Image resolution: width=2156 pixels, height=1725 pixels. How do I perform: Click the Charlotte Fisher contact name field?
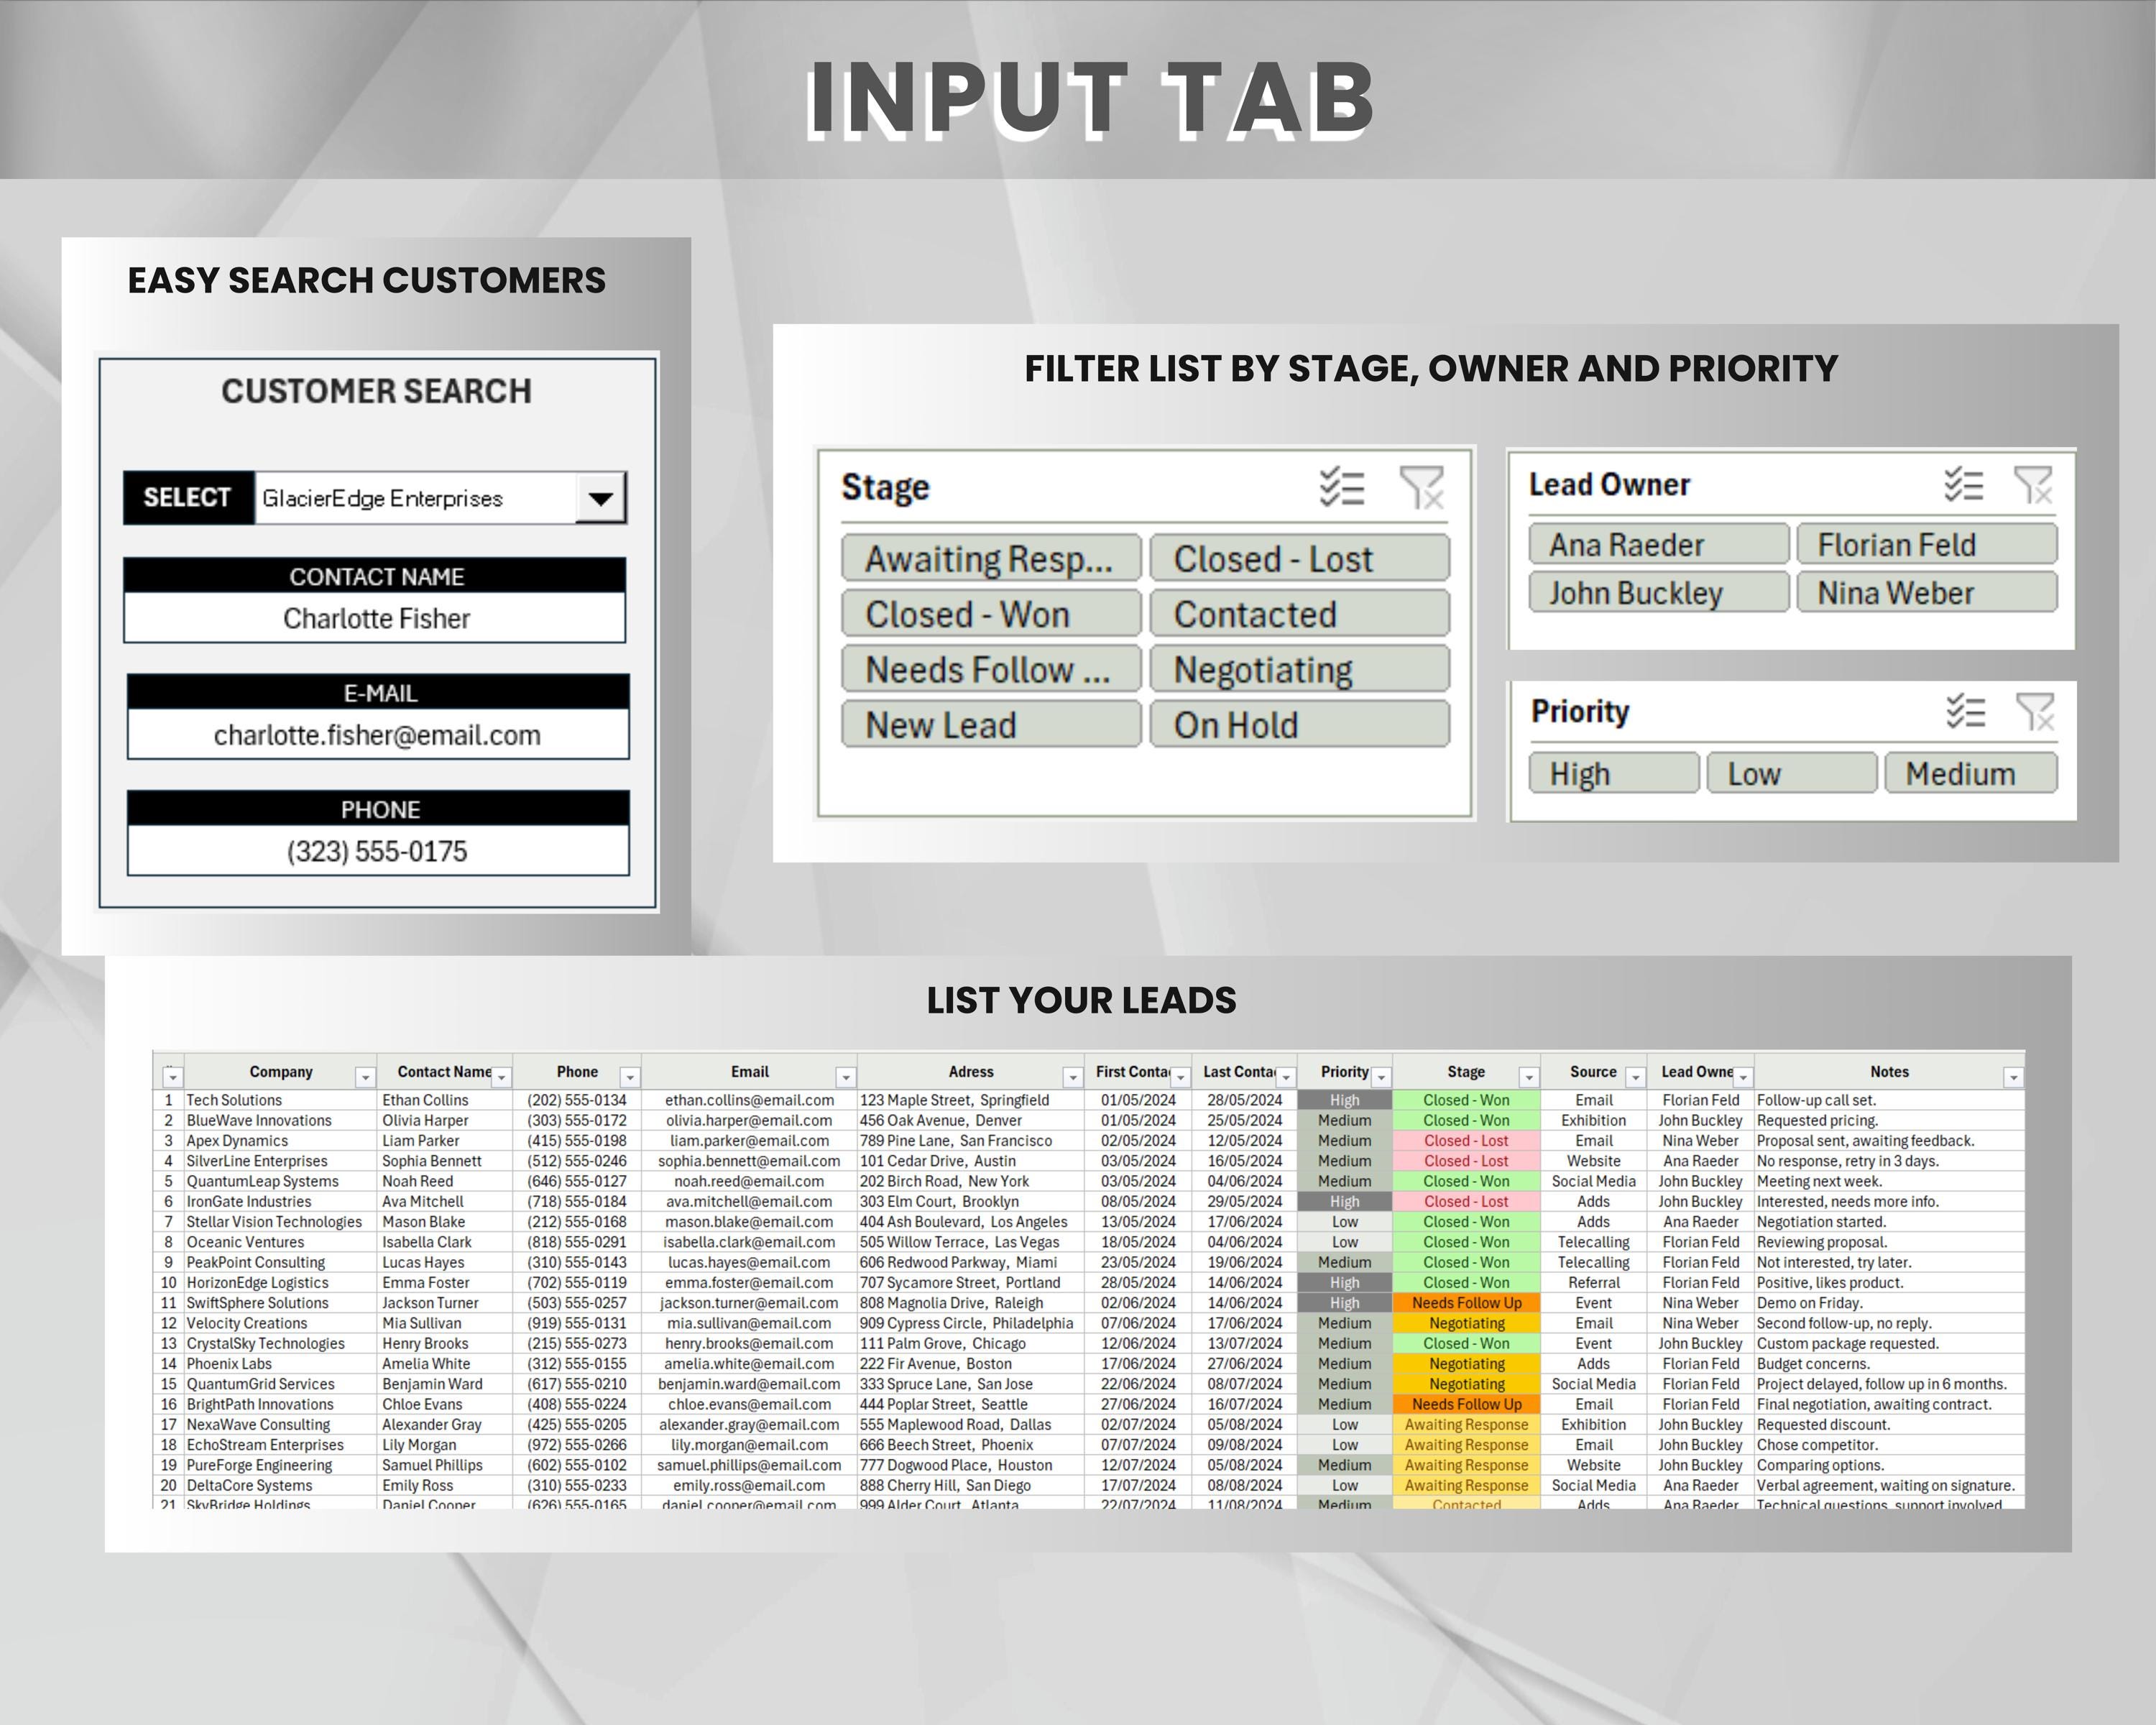(376, 618)
